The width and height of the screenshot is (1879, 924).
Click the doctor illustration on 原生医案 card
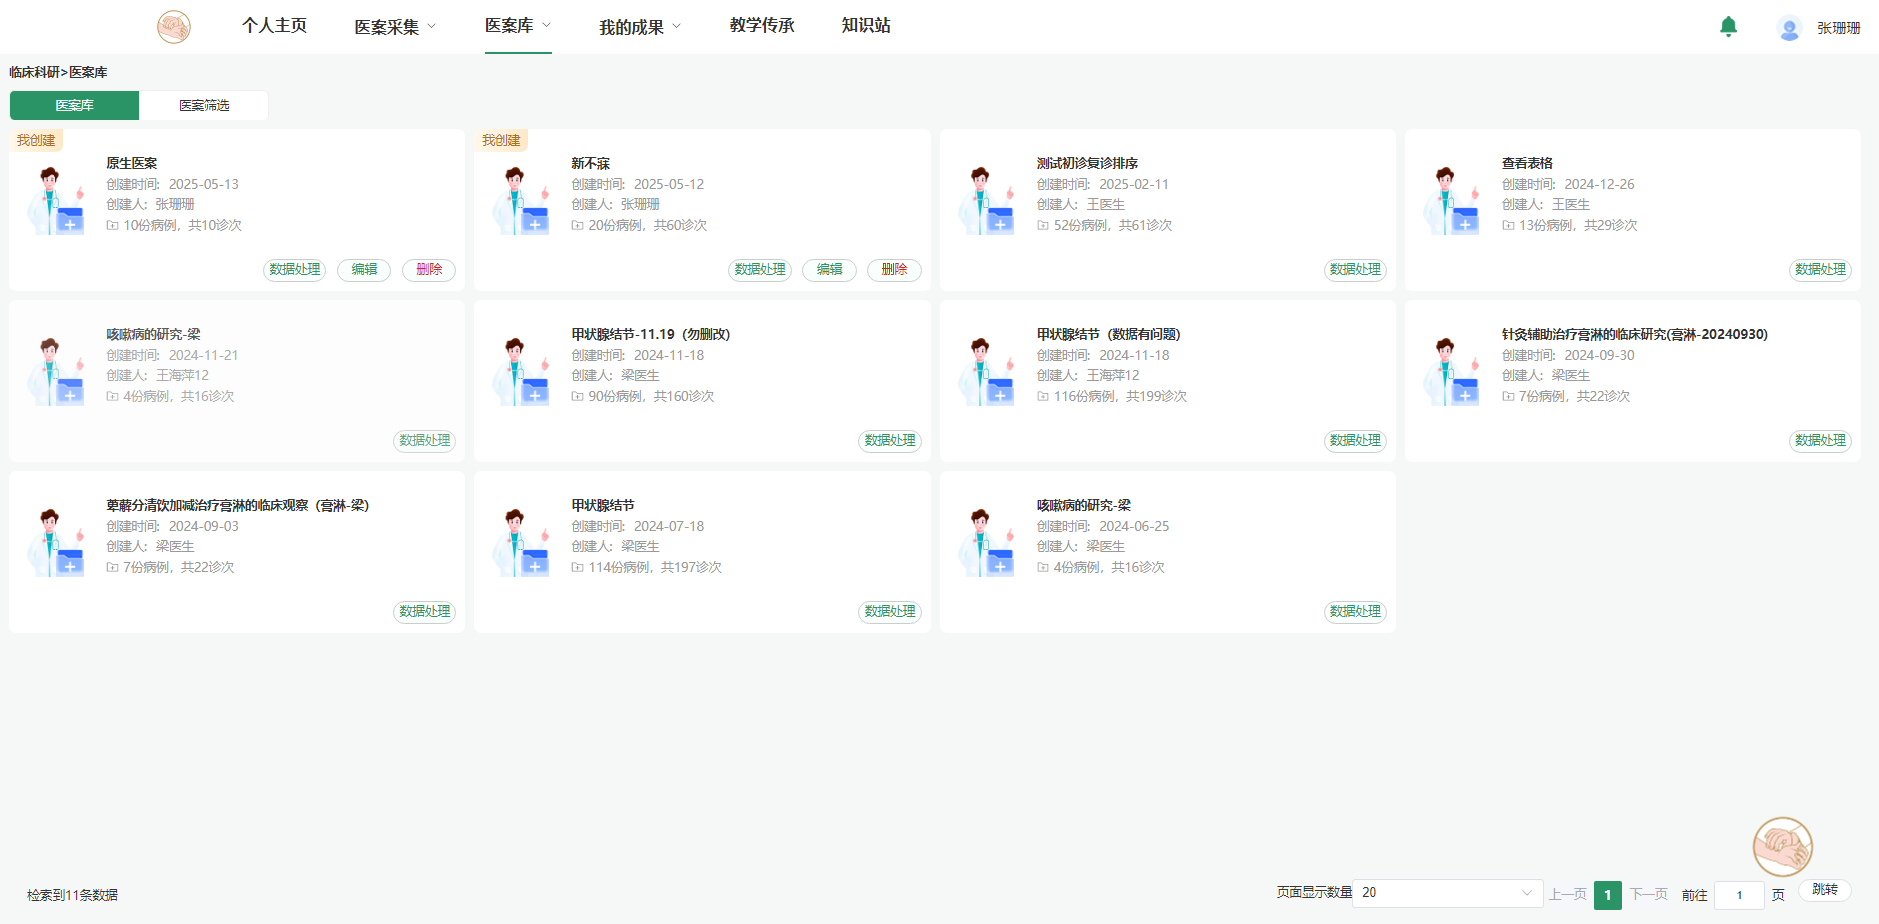(56, 201)
